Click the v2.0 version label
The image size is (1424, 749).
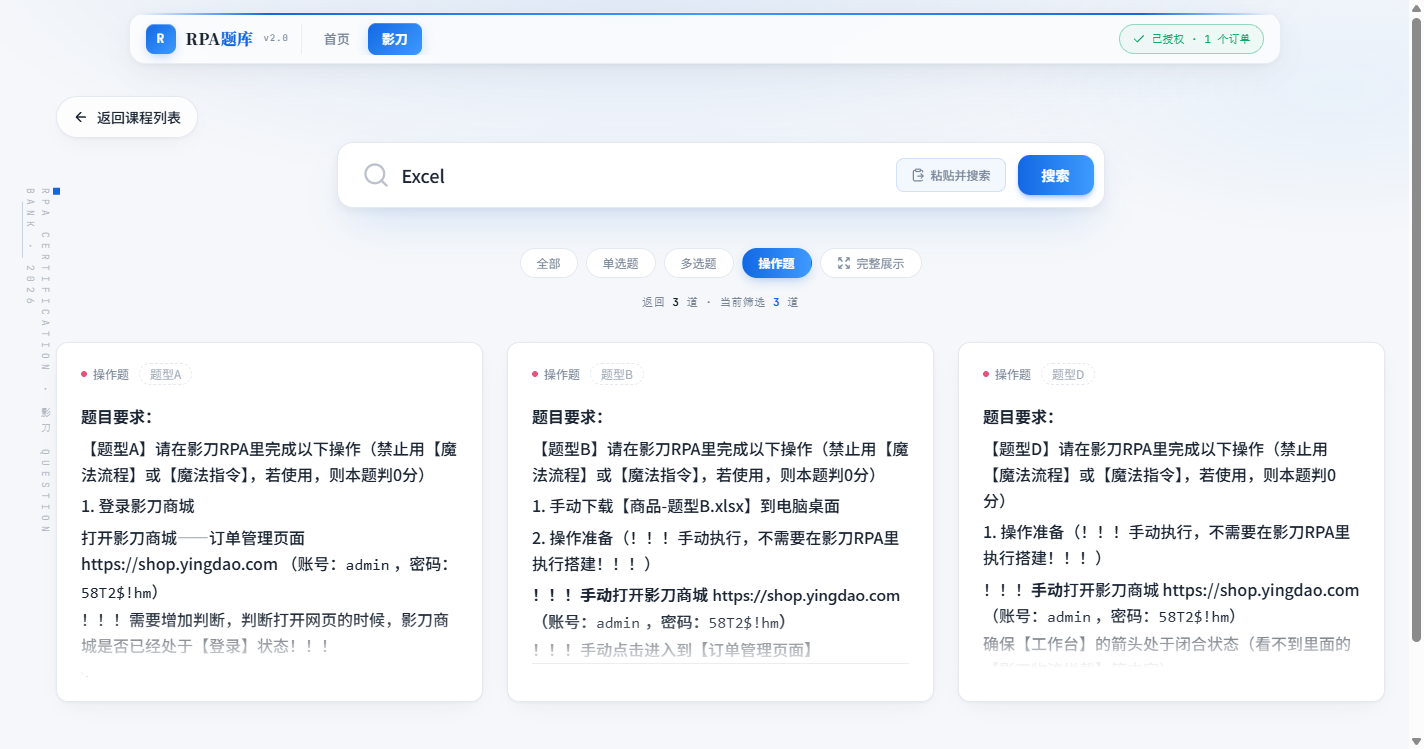click(276, 38)
